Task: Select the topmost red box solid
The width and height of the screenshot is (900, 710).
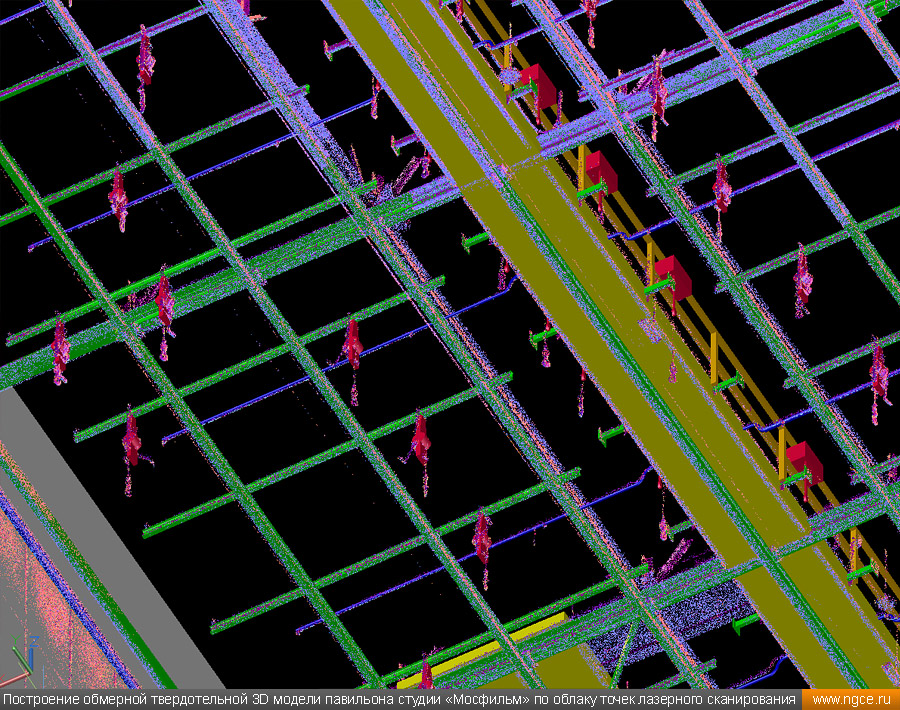Action: pyautogui.click(x=535, y=87)
